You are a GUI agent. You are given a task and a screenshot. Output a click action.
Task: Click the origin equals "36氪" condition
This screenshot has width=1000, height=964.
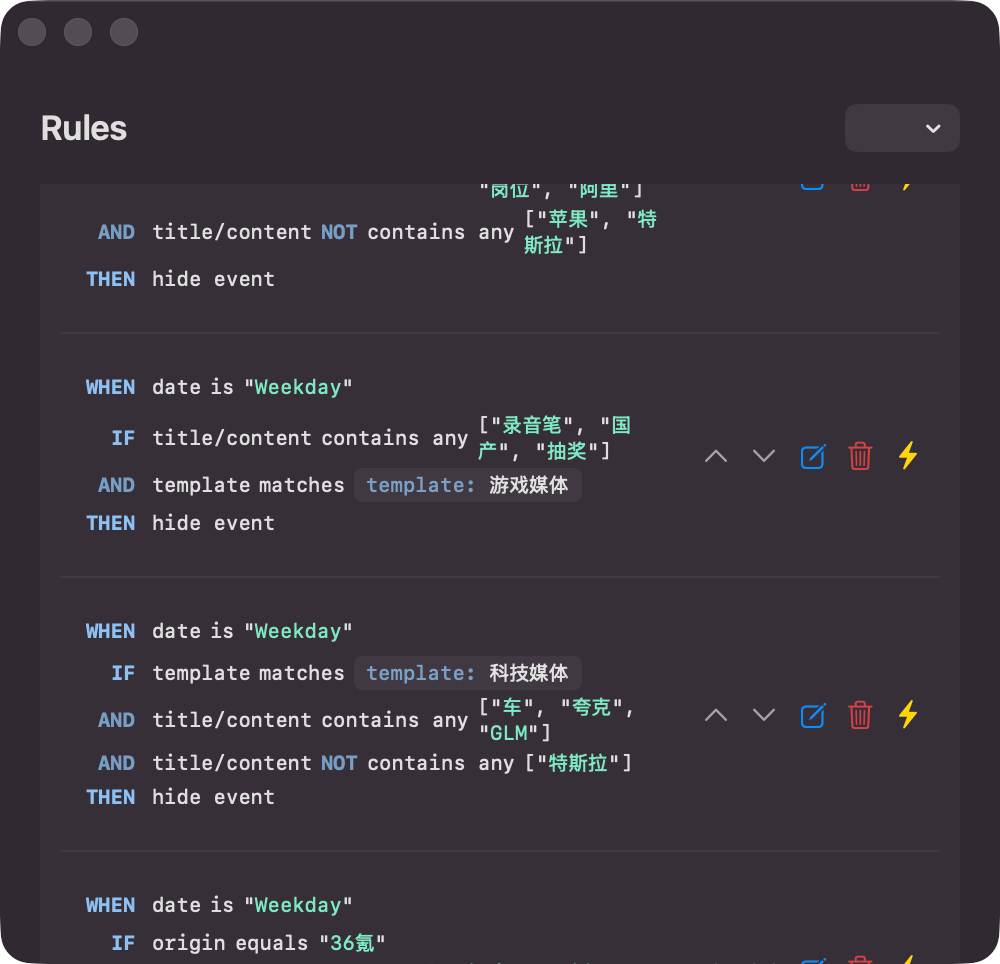click(268, 943)
